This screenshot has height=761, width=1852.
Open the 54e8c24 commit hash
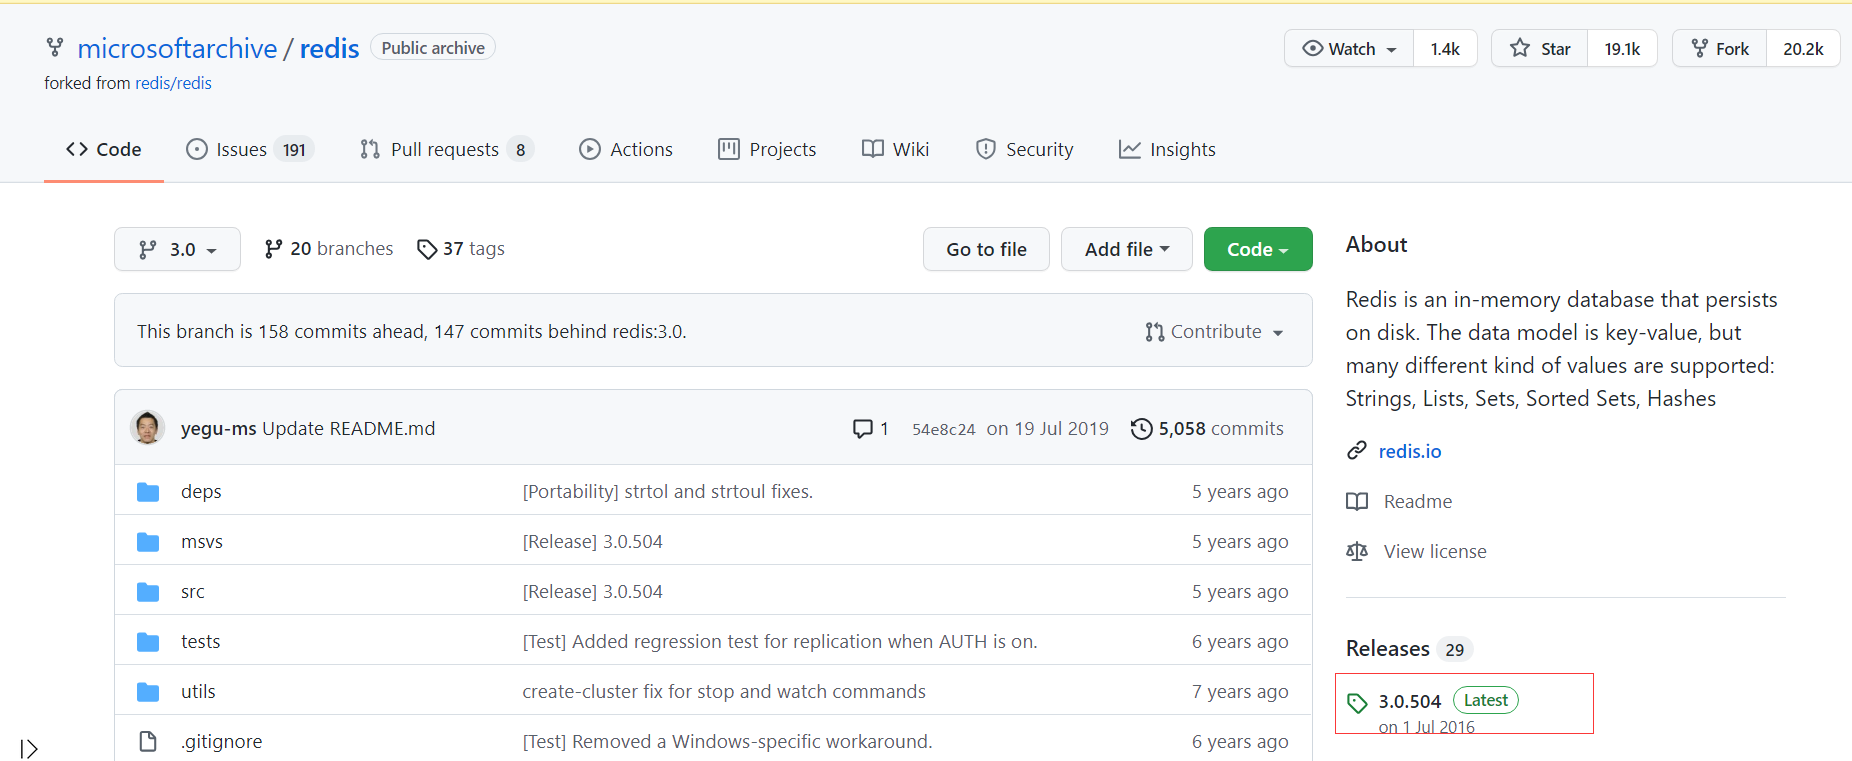click(944, 429)
